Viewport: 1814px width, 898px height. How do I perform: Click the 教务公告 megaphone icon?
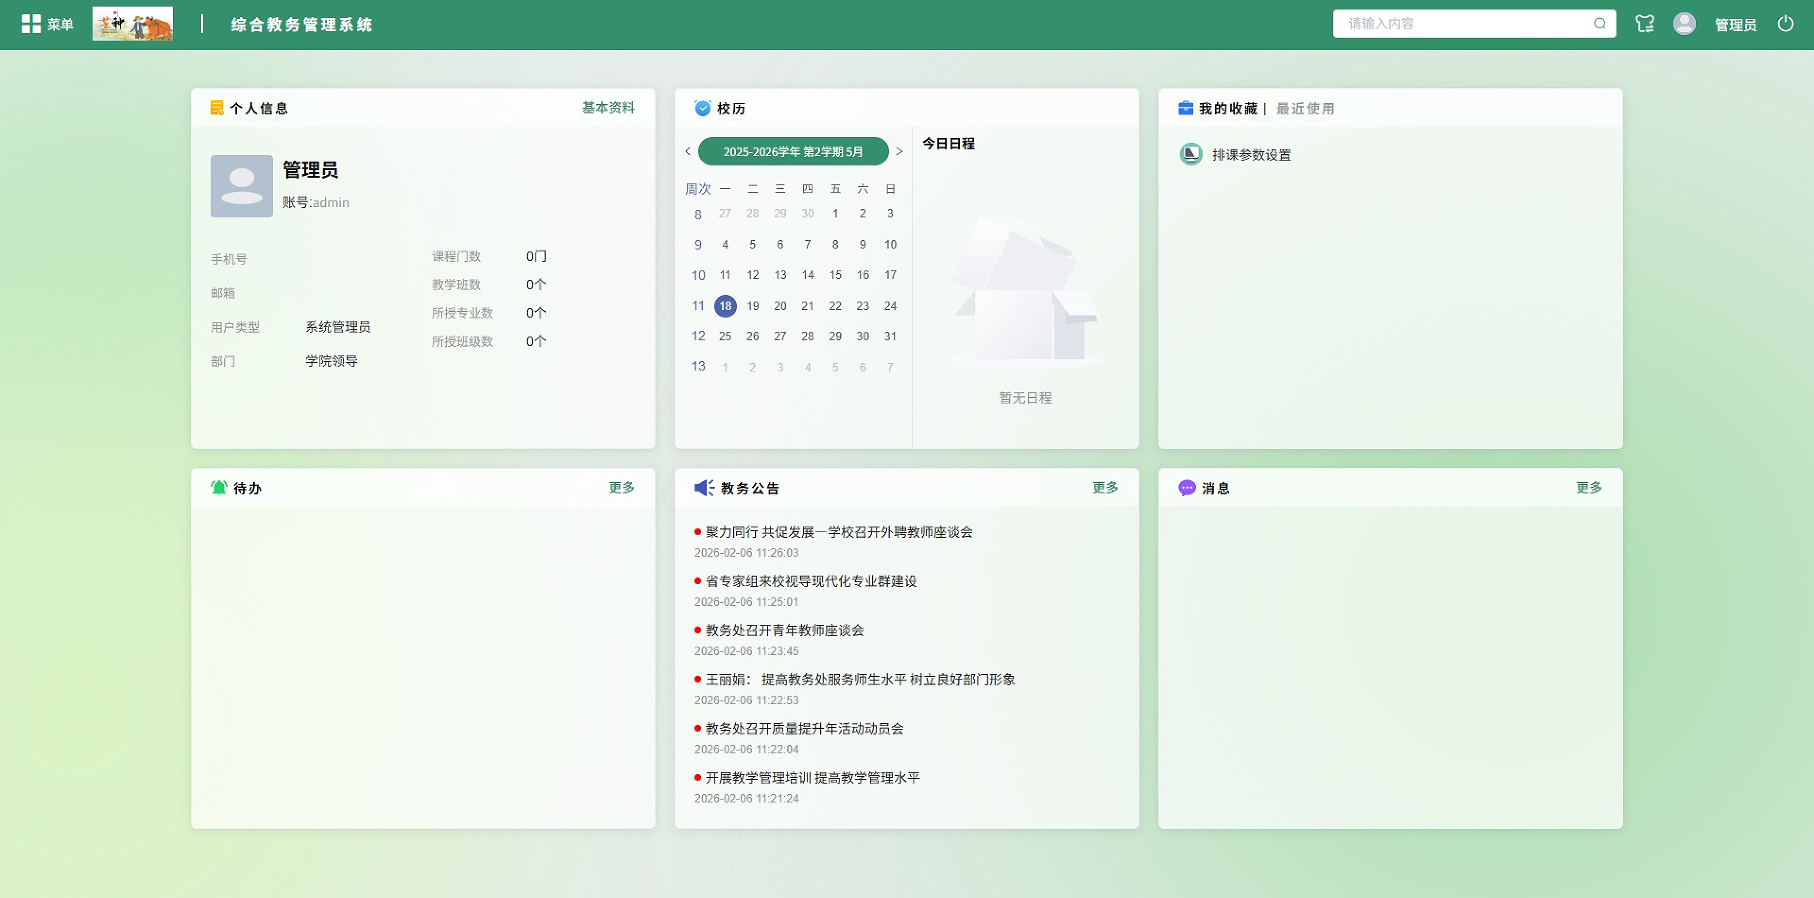coord(704,488)
